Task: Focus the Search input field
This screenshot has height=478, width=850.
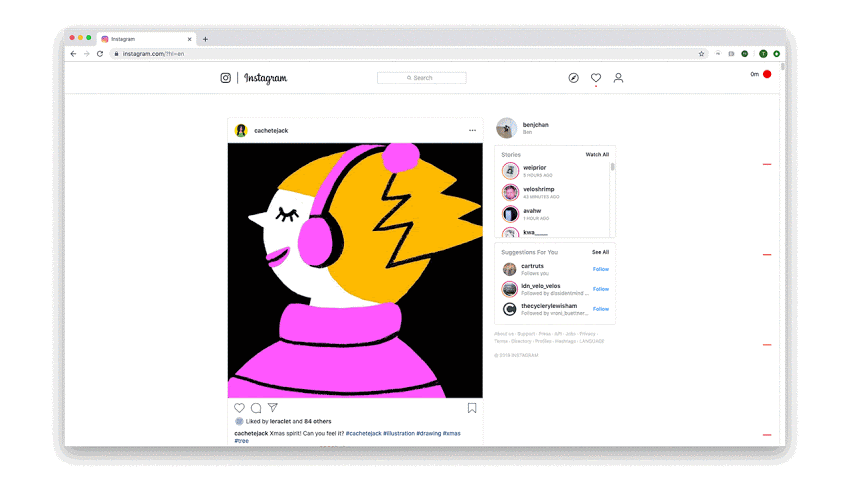Action: click(x=422, y=78)
